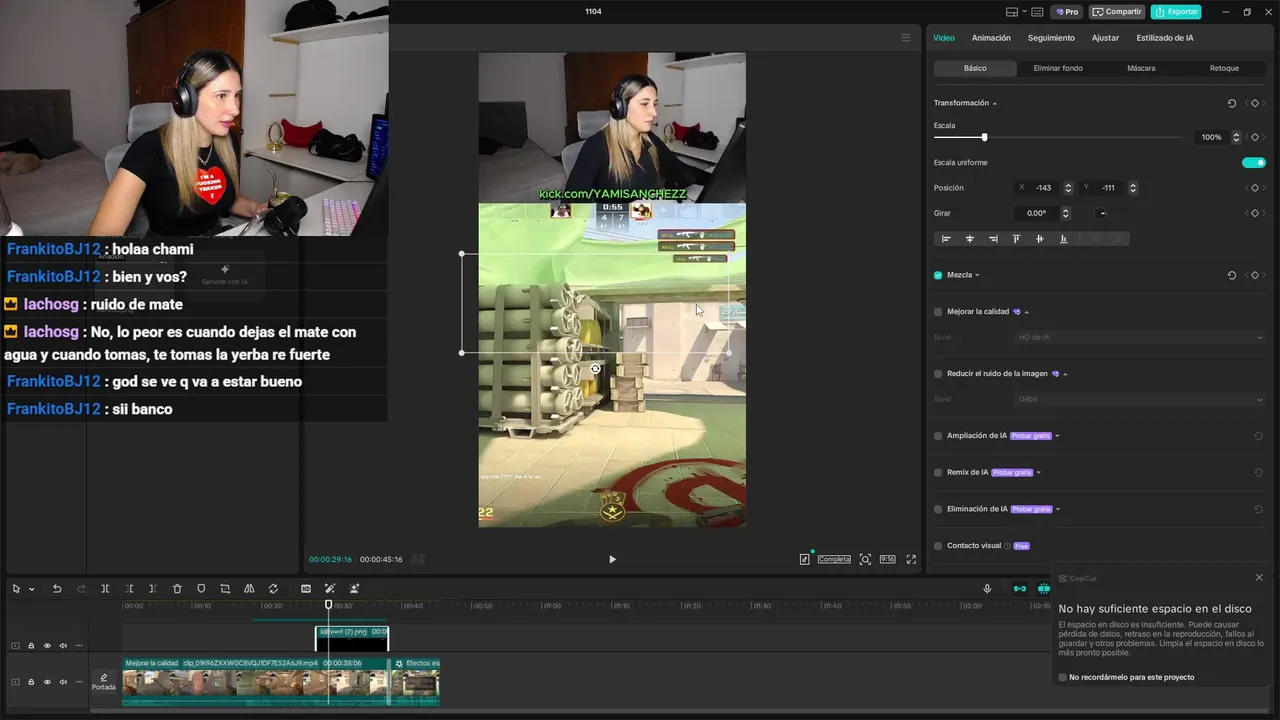Open the Estilizado de IA tab
Viewport: 1280px width, 720px height.
(x=1164, y=38)
